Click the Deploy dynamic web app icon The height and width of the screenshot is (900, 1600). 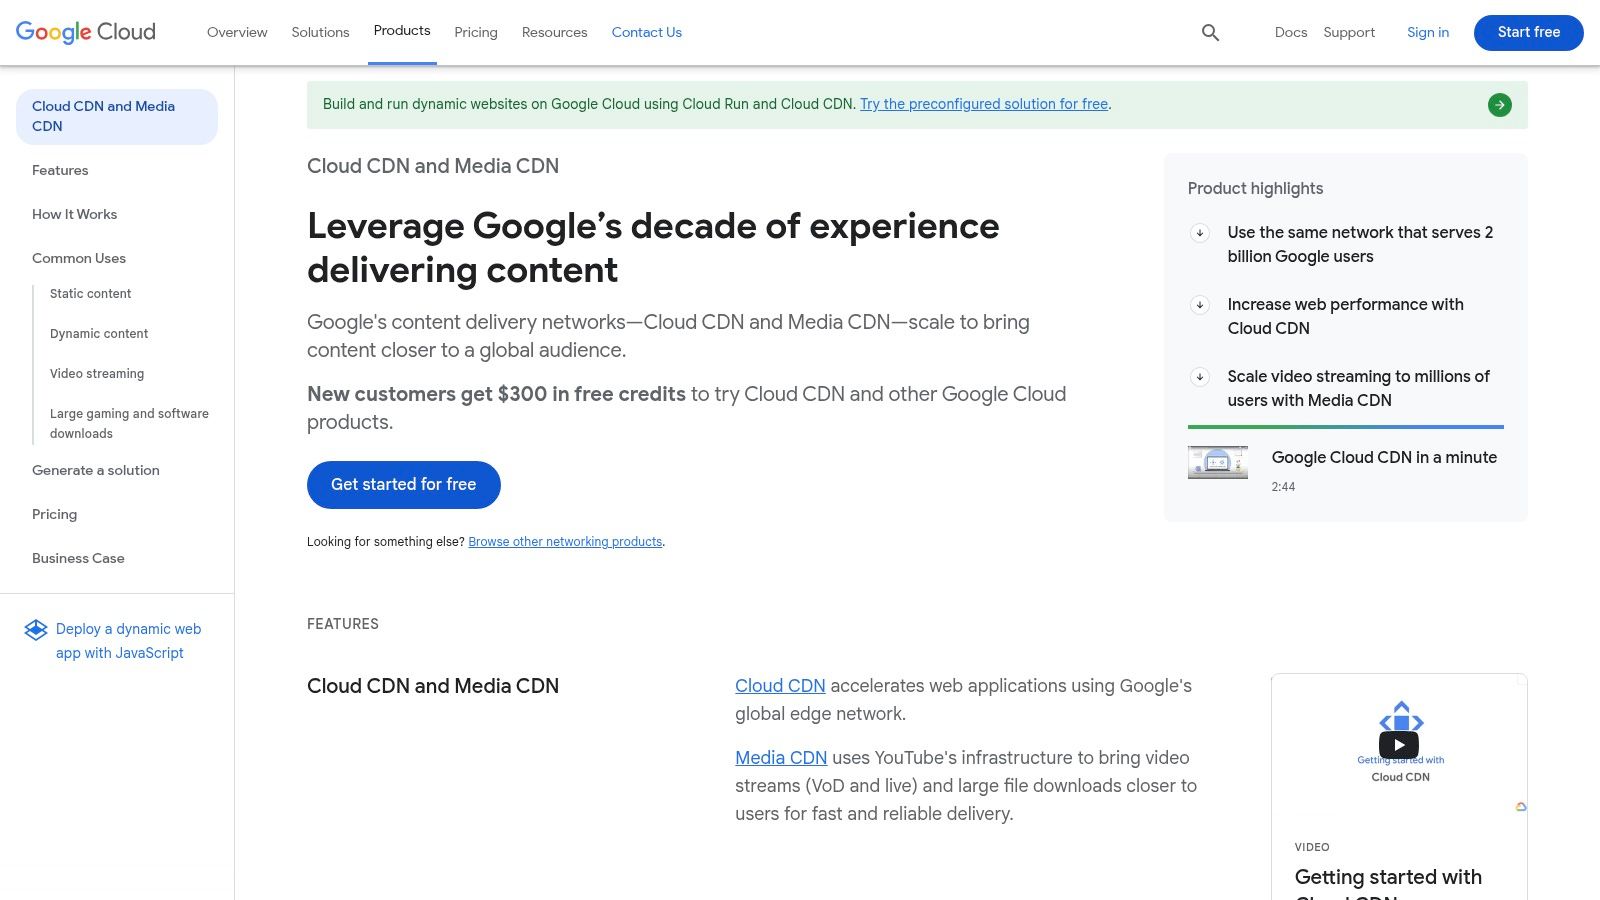(x=36, y=629)
